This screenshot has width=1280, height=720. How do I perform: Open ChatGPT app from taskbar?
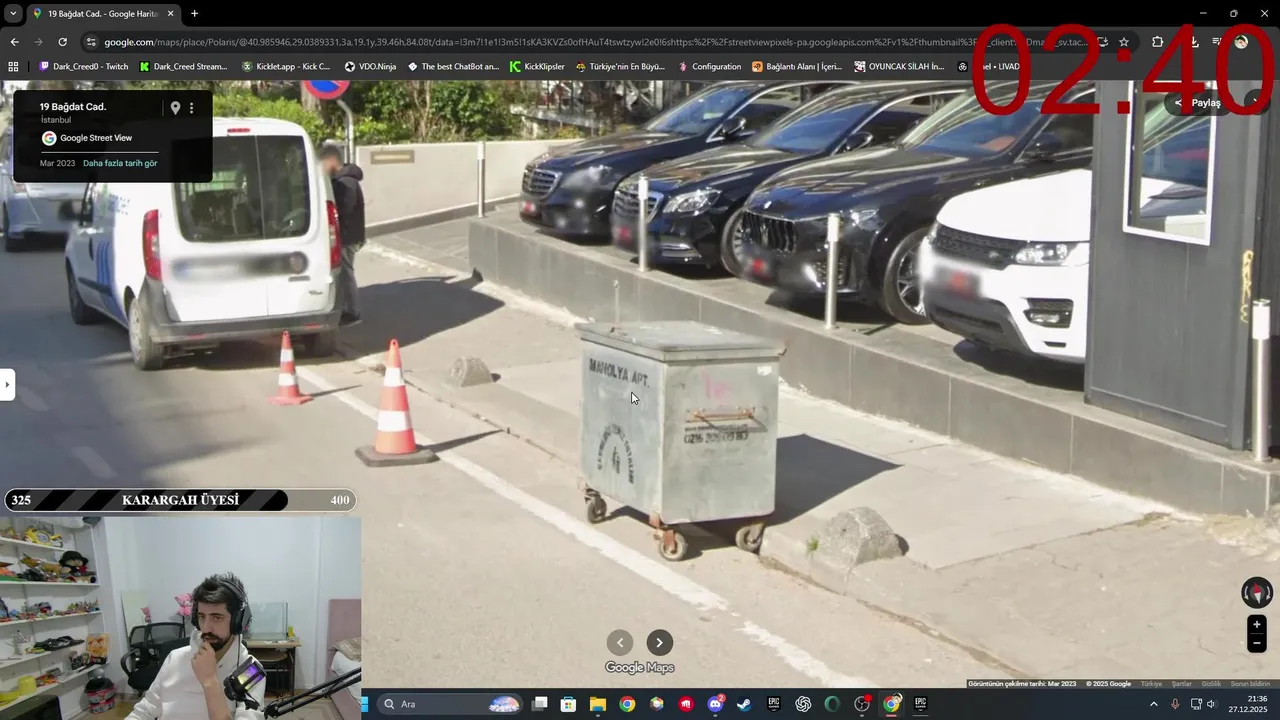tap(803, 704)
